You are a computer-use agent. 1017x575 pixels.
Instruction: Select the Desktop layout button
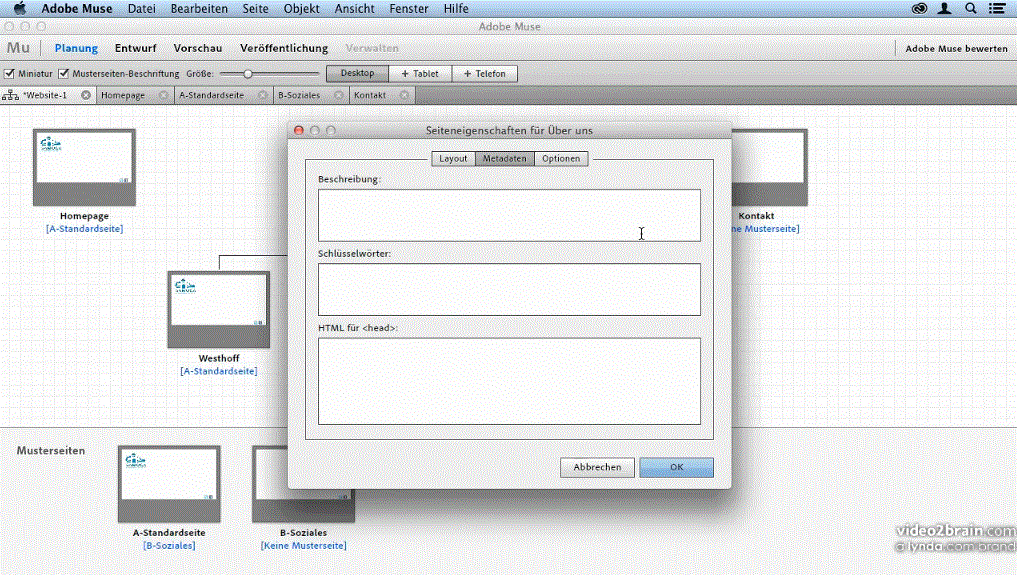click(357, 73)
